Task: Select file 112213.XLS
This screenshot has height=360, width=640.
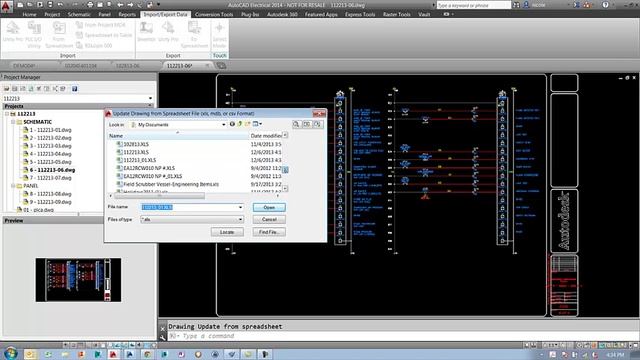Action: coord(136,152)
